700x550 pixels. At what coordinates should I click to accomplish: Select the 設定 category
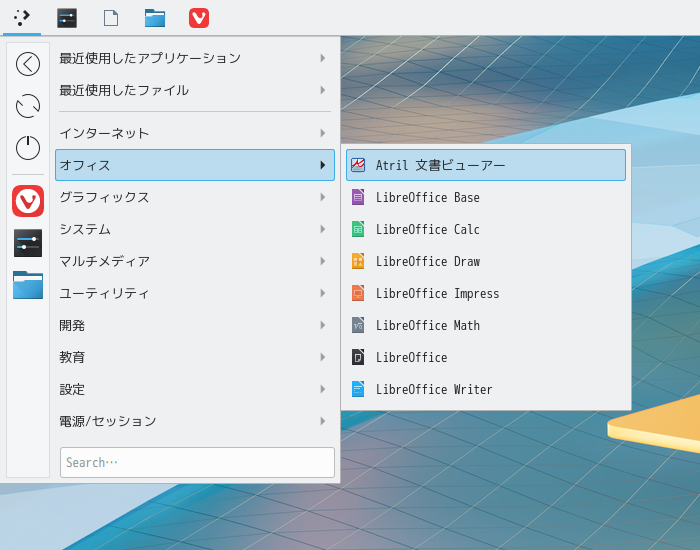pyautogui.click(x=195, y=389)
